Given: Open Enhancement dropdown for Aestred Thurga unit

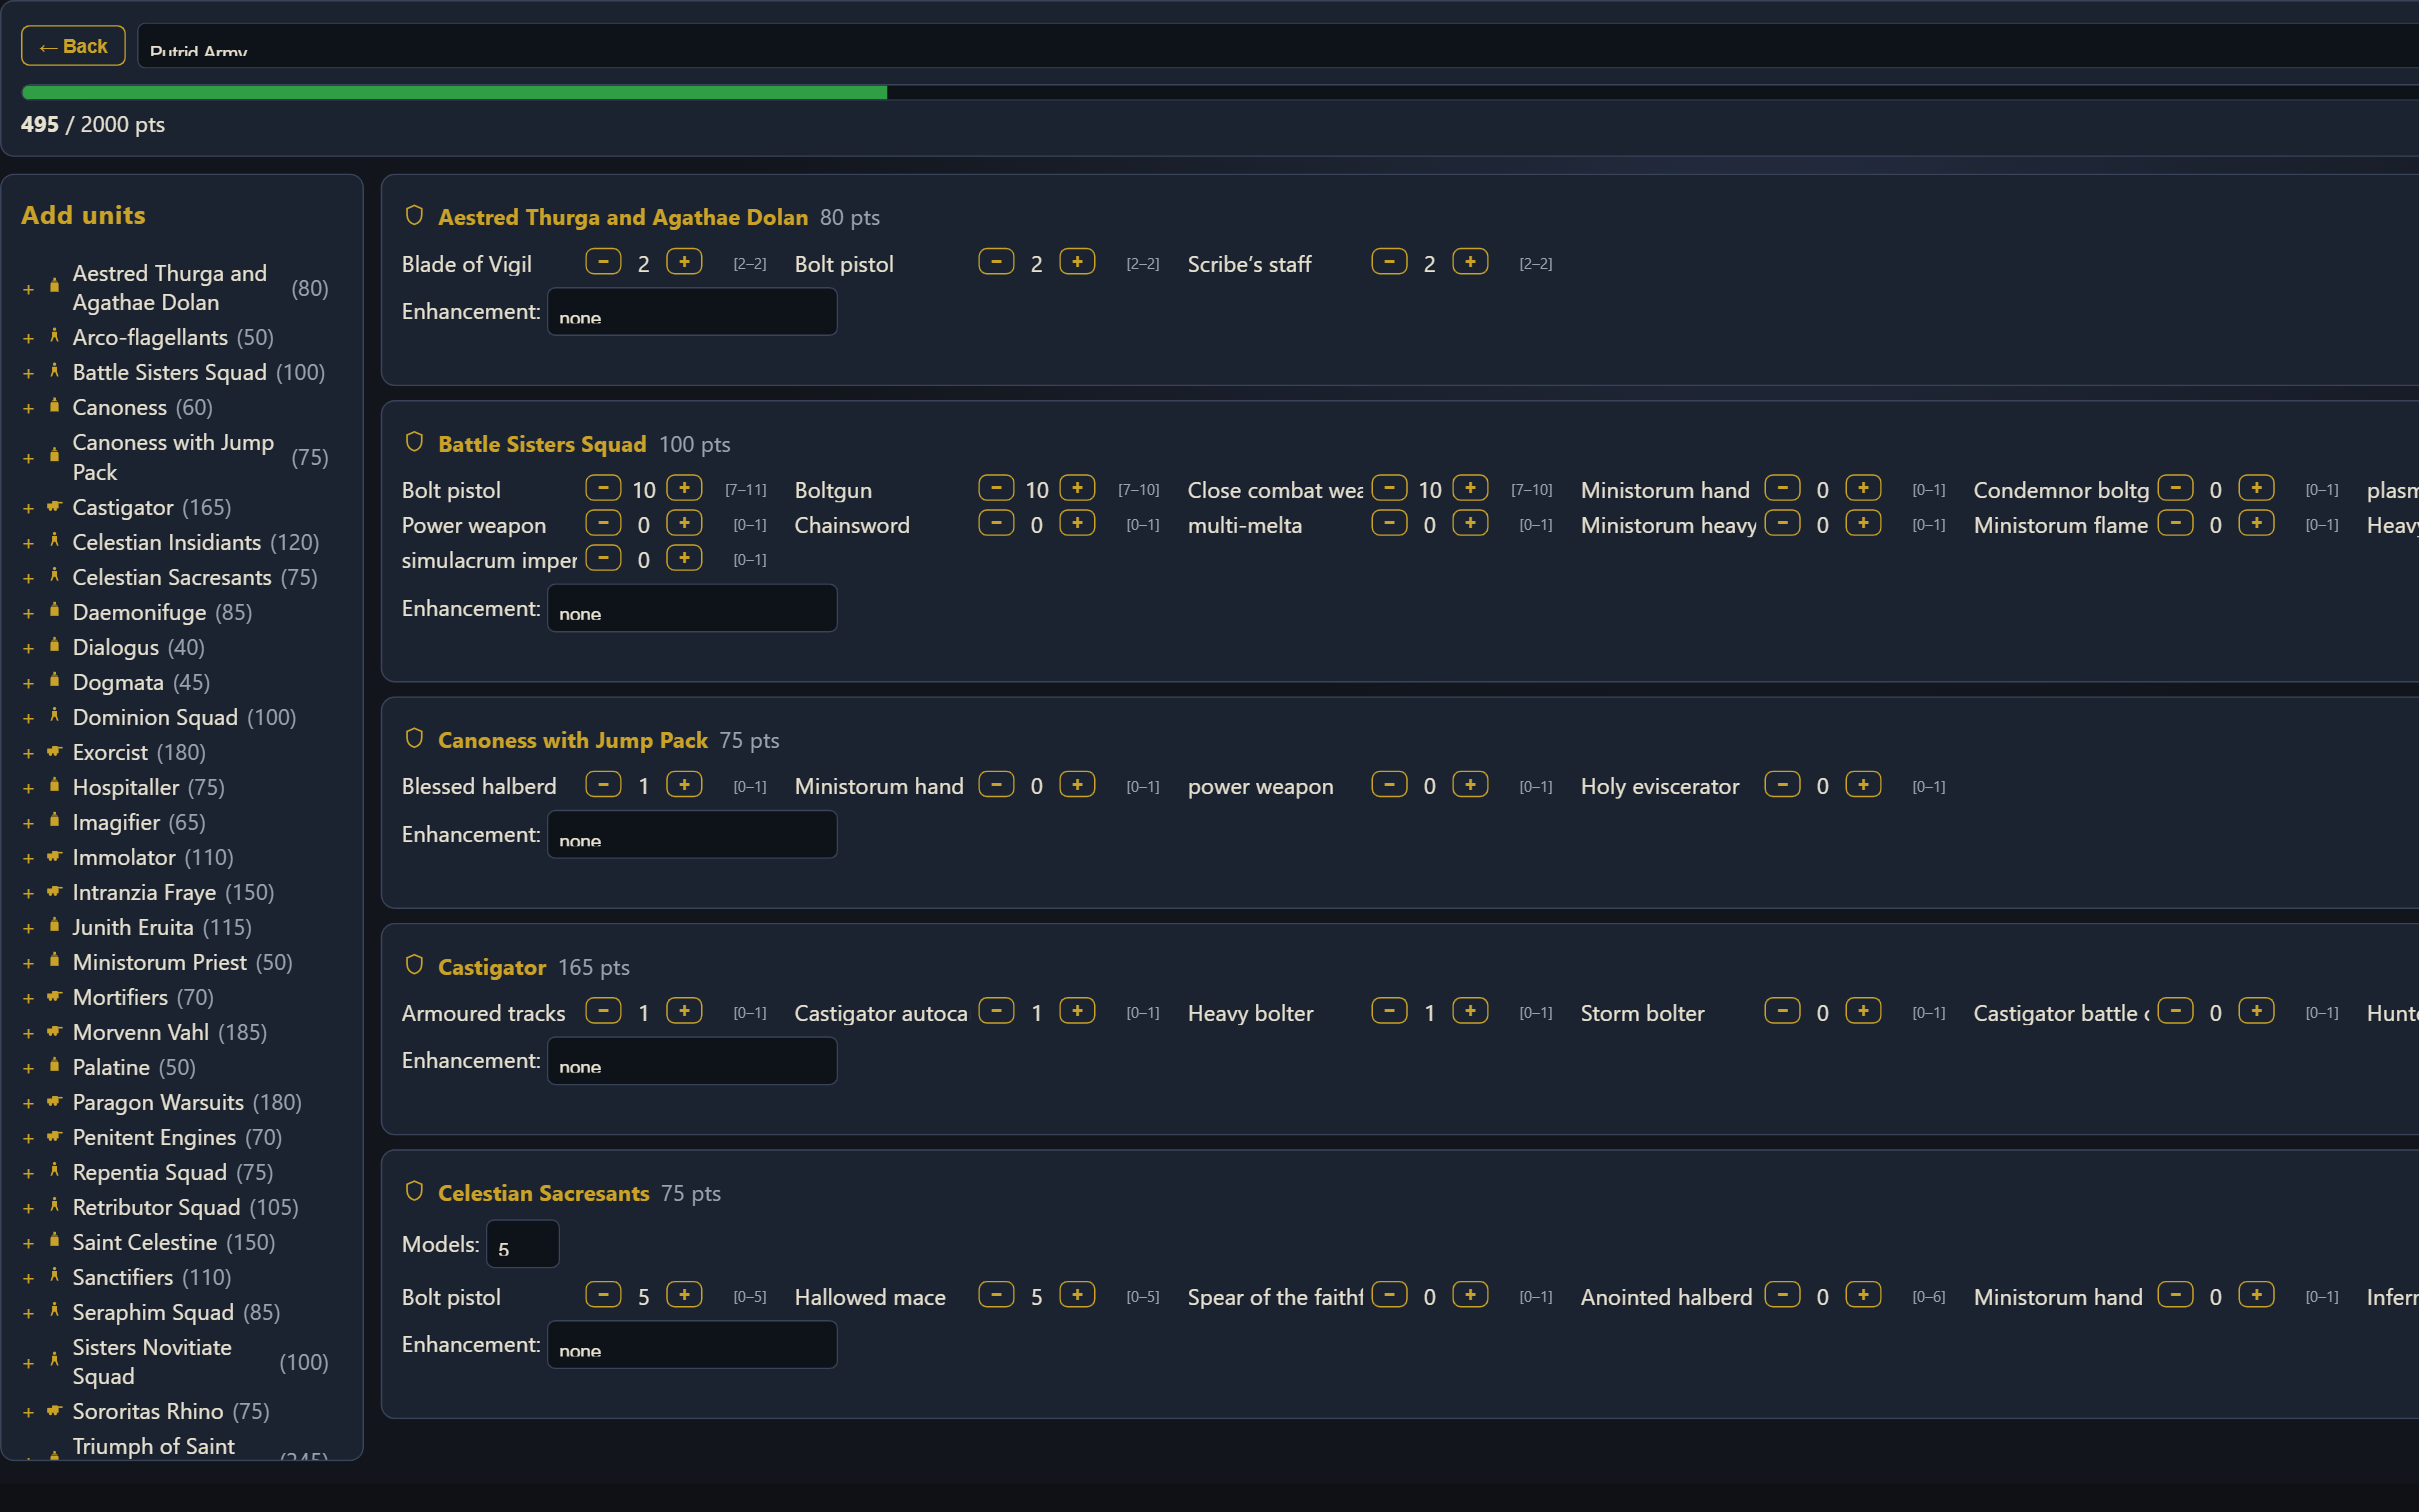Looking at the screenshot, I should [x=692, y=312].
